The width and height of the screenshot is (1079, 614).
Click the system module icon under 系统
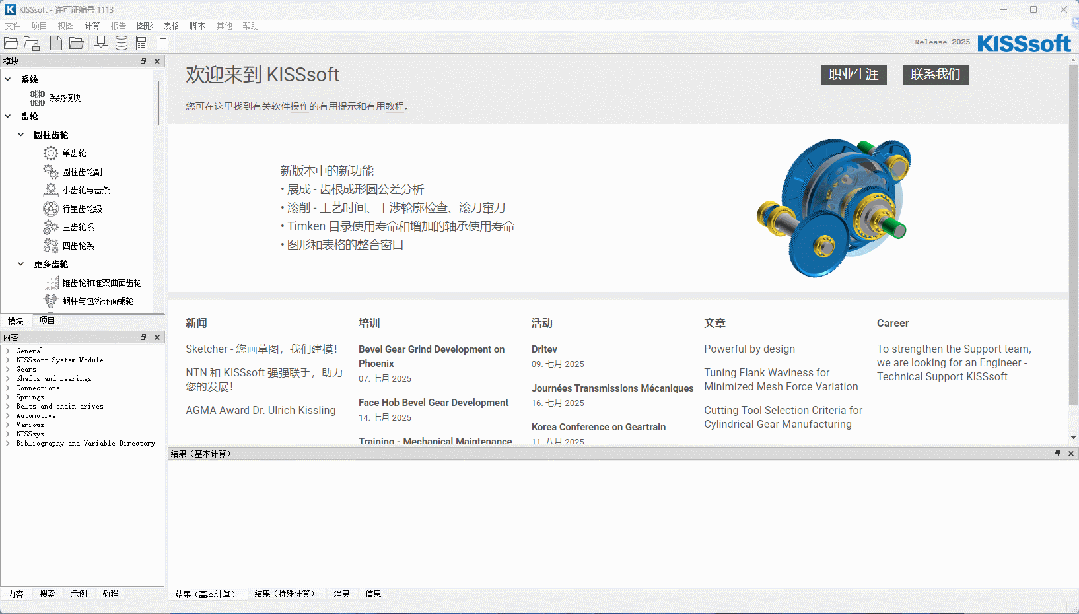pos(38,98)
